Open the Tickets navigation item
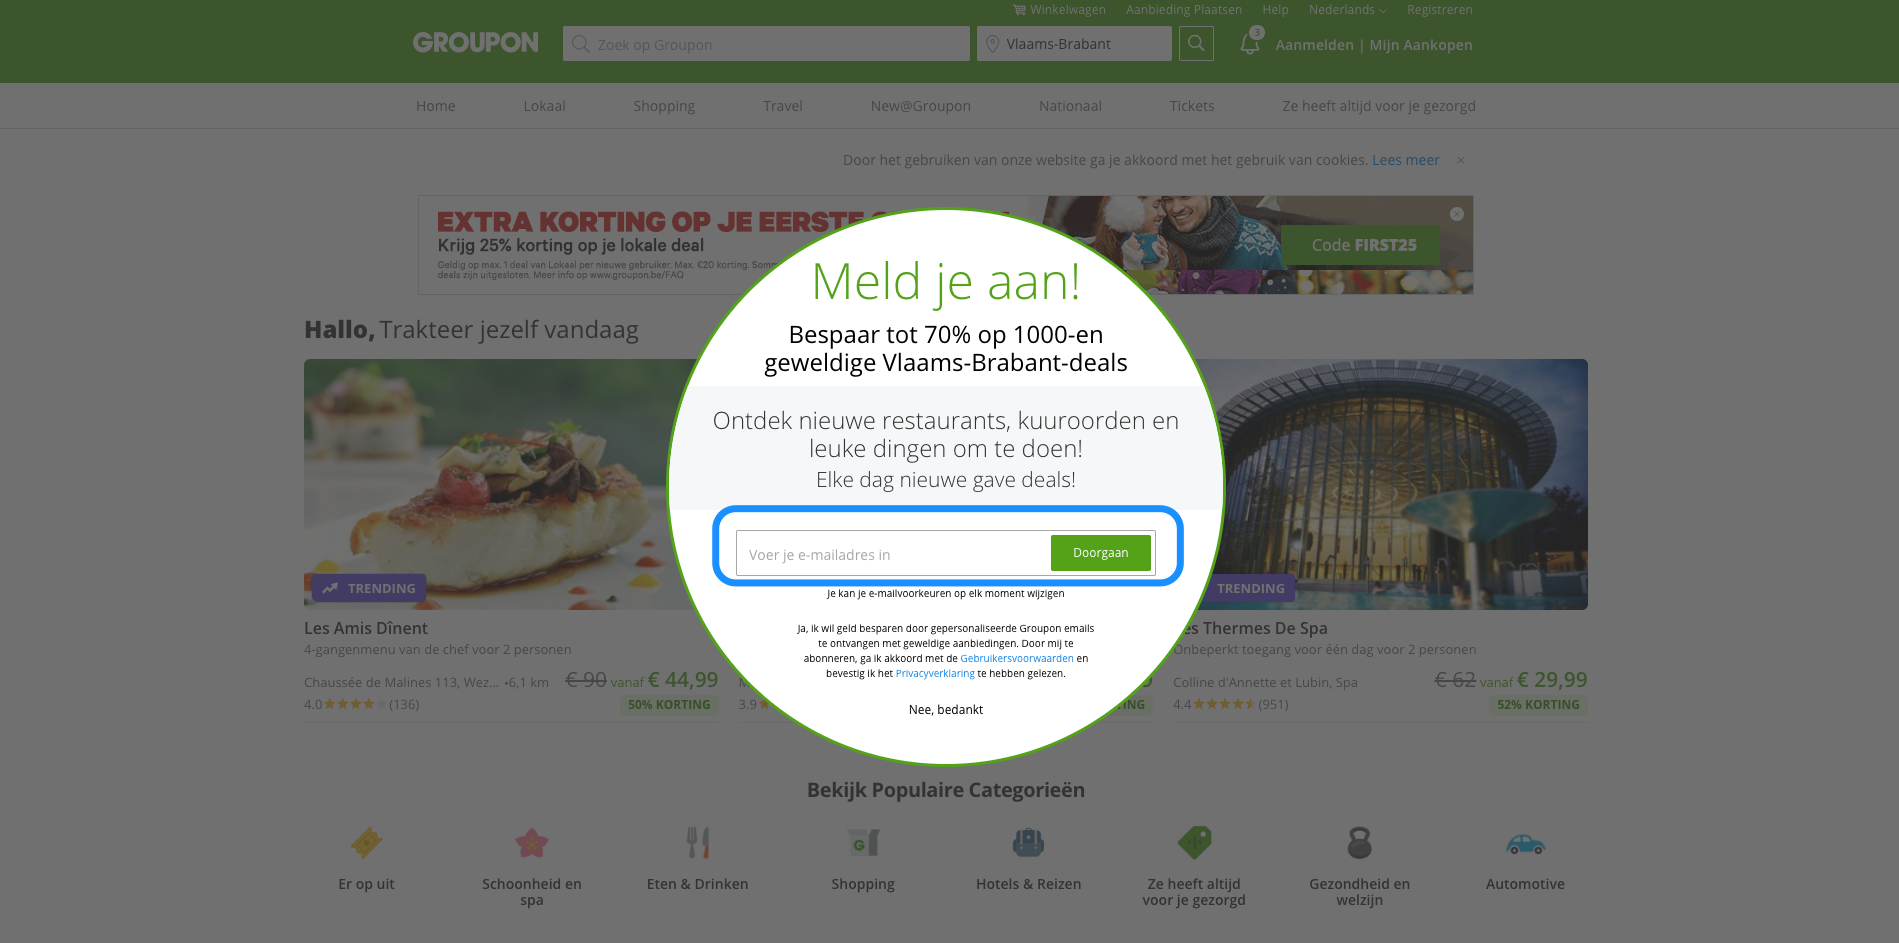 tap(1192, 106)
